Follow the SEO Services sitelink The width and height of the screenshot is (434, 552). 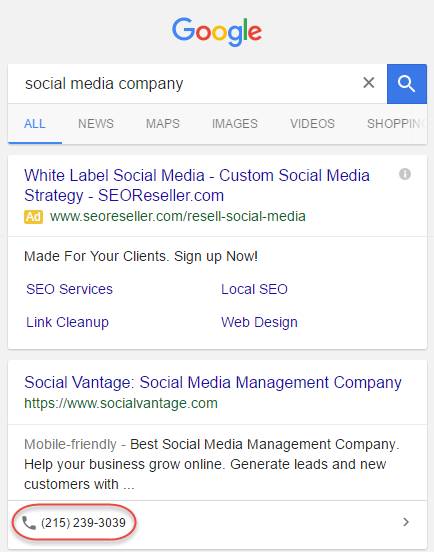coord(69,289)
